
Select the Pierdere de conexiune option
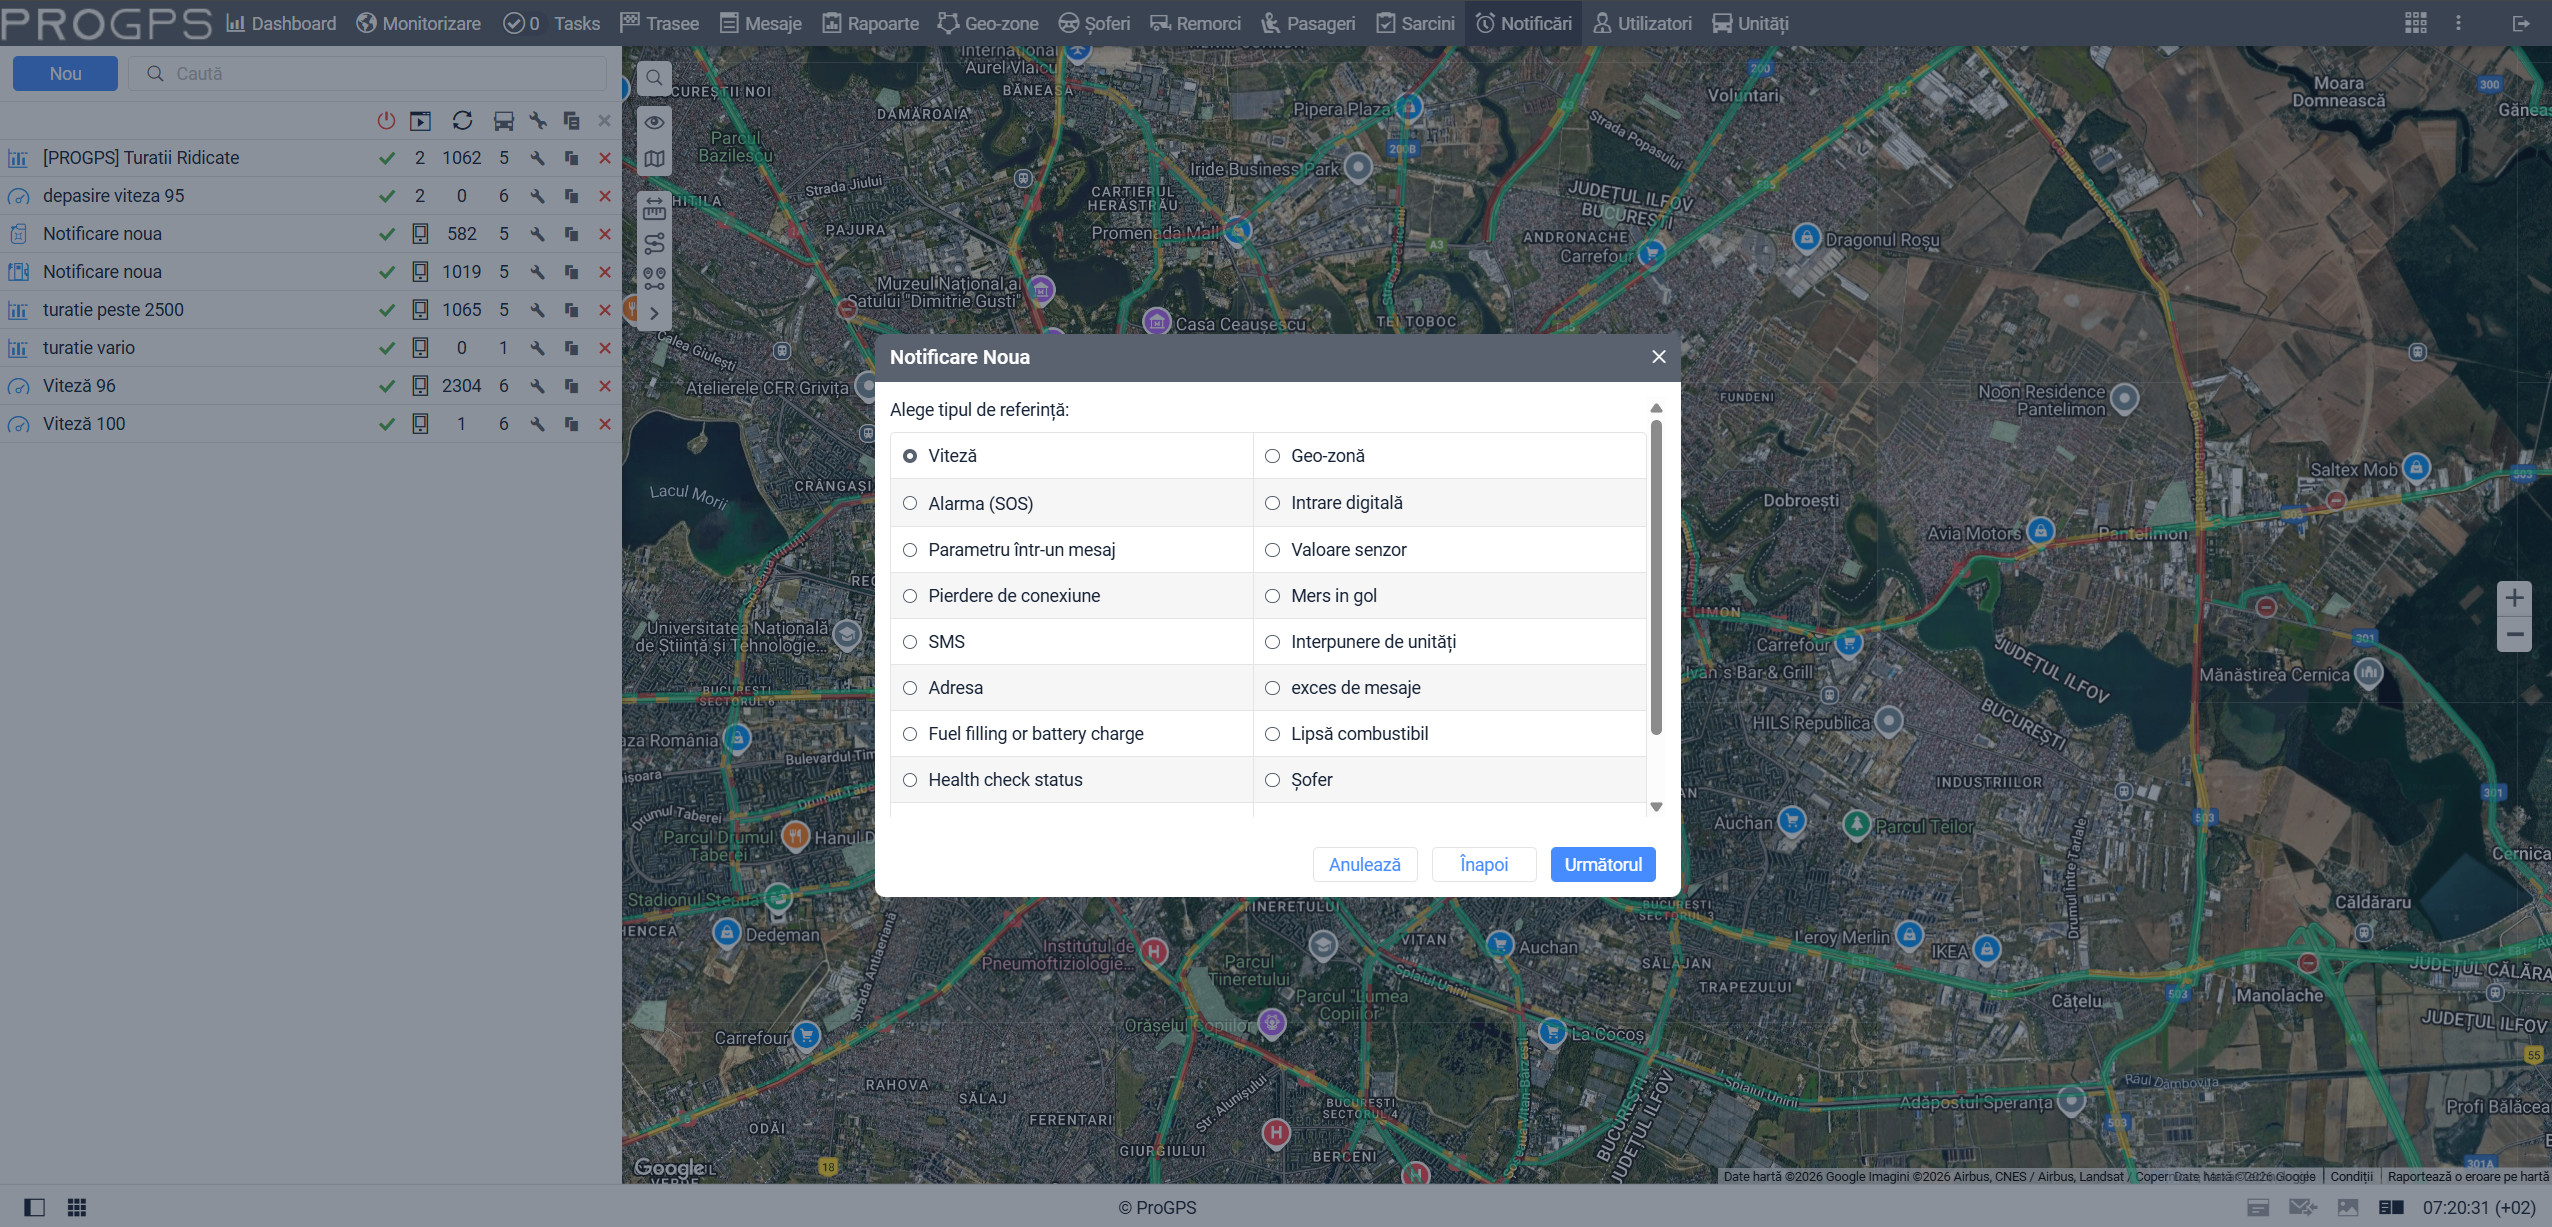coord(910,596)
